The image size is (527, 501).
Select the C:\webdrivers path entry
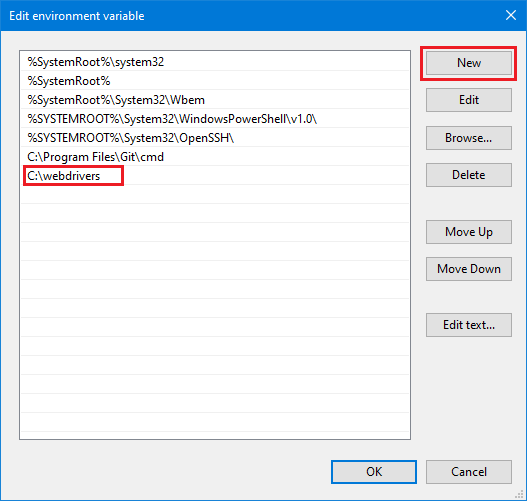coord(215,175)
